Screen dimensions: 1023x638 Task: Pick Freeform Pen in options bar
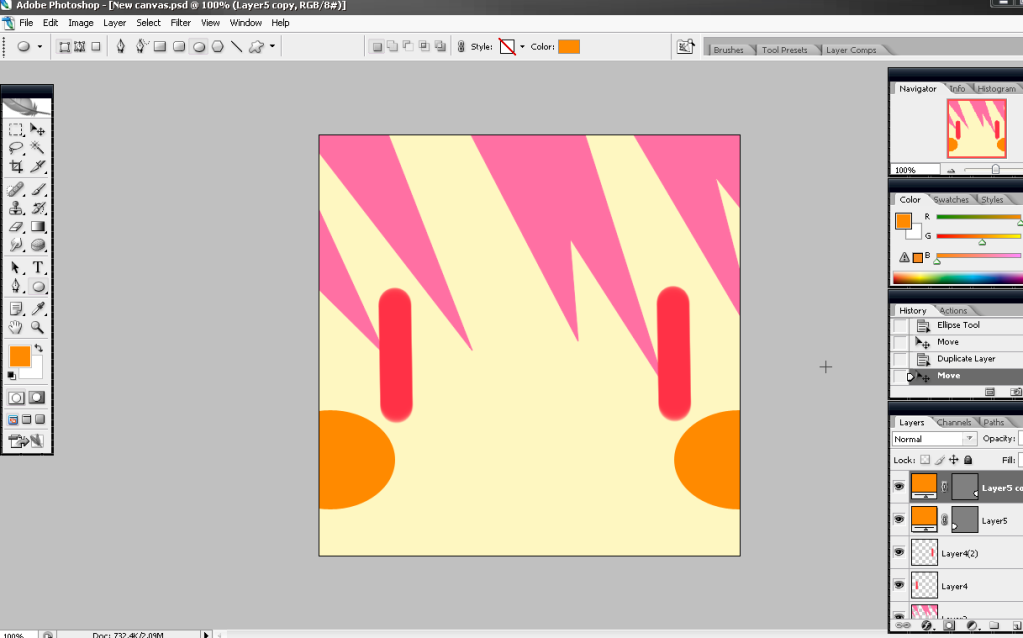pyautogui.click(x=140, y=47)
